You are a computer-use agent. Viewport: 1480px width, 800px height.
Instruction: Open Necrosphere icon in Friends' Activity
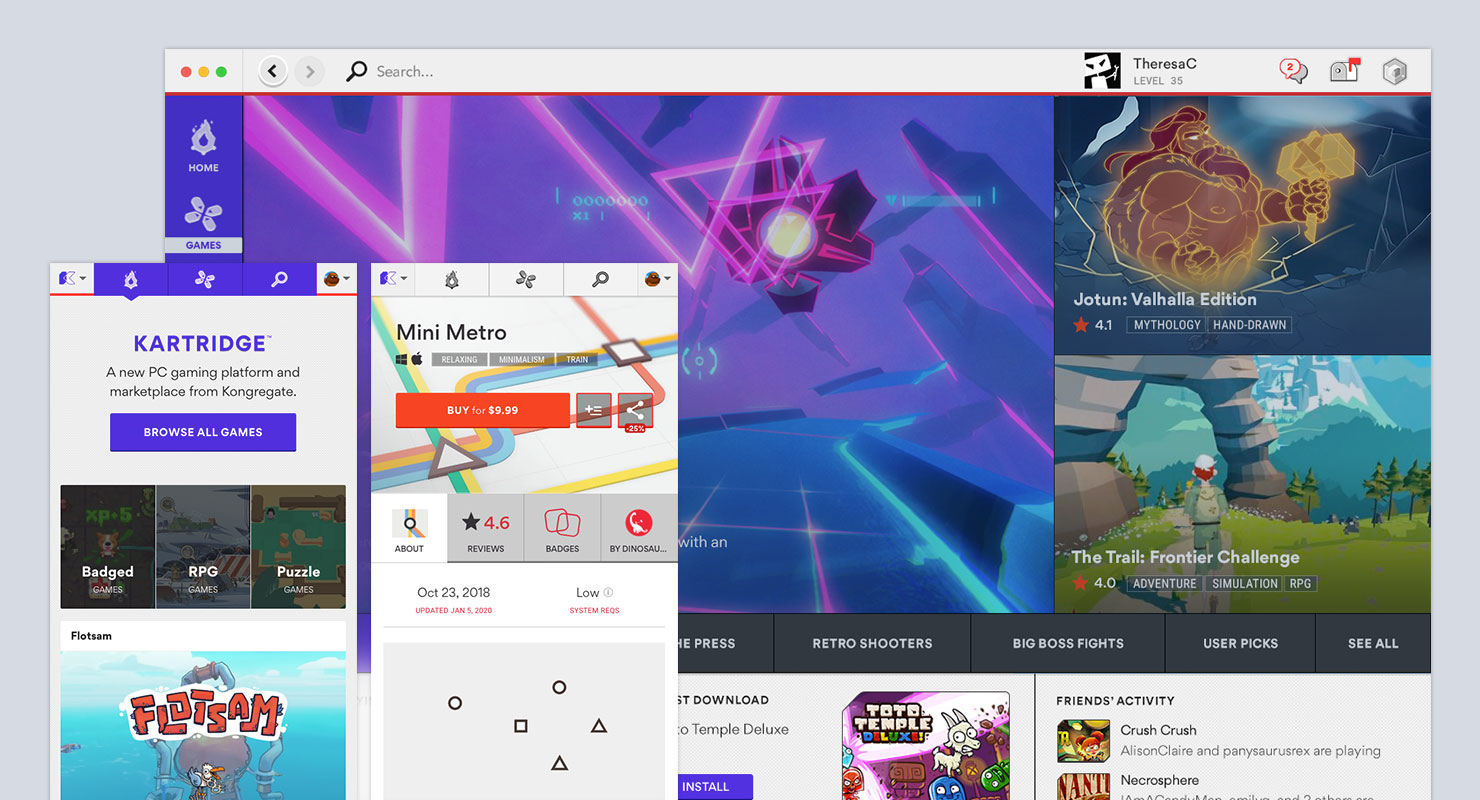1082,787
